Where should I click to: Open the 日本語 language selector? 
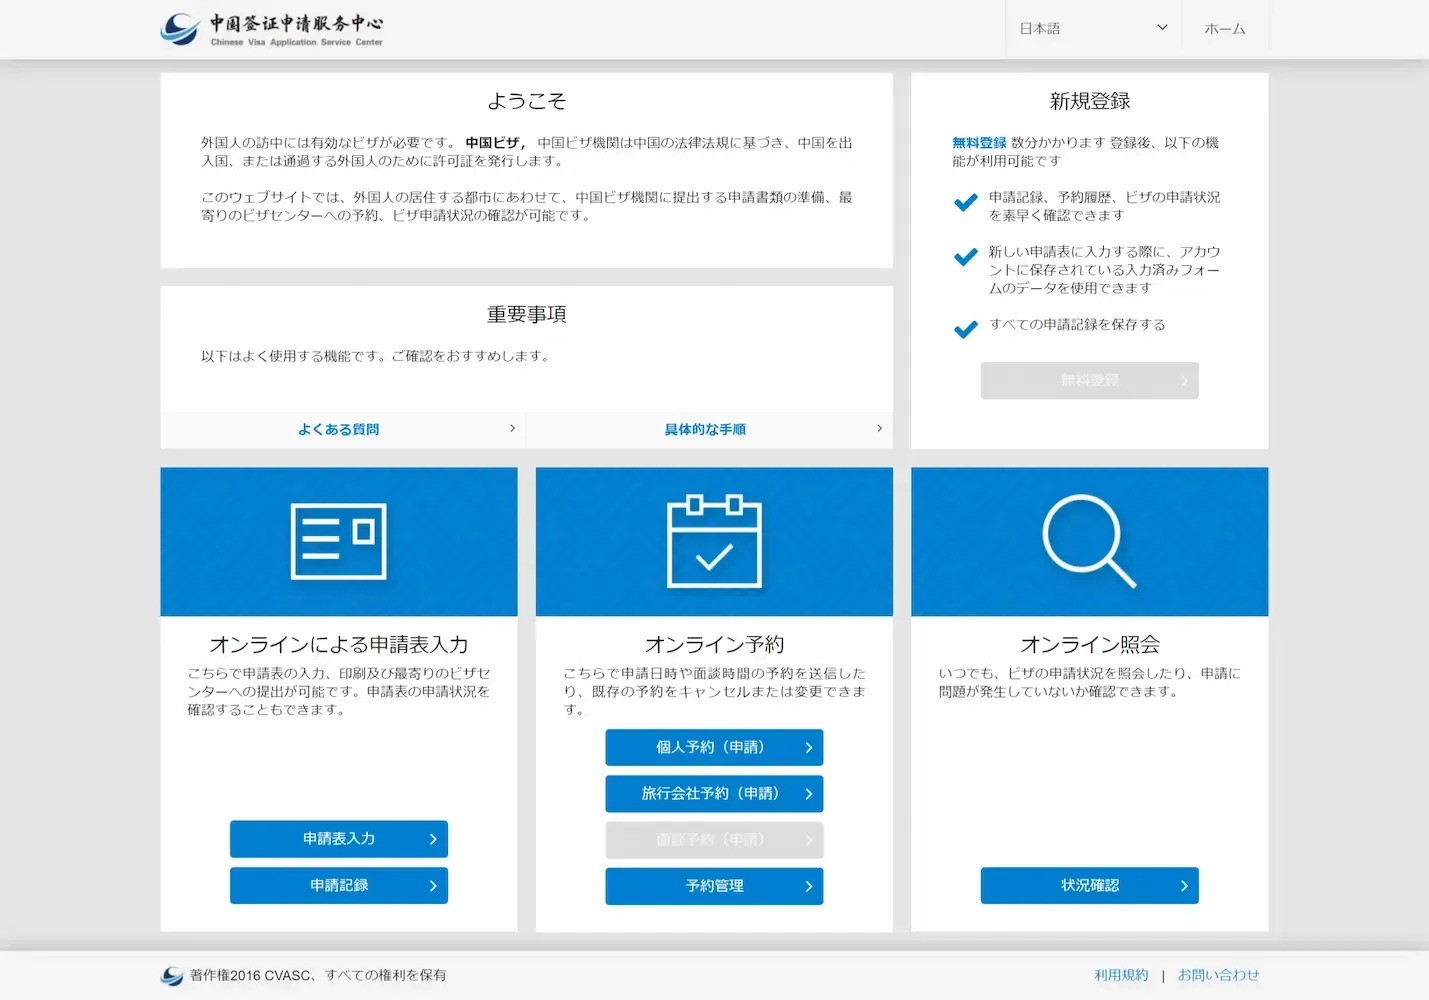point(1092,27)
